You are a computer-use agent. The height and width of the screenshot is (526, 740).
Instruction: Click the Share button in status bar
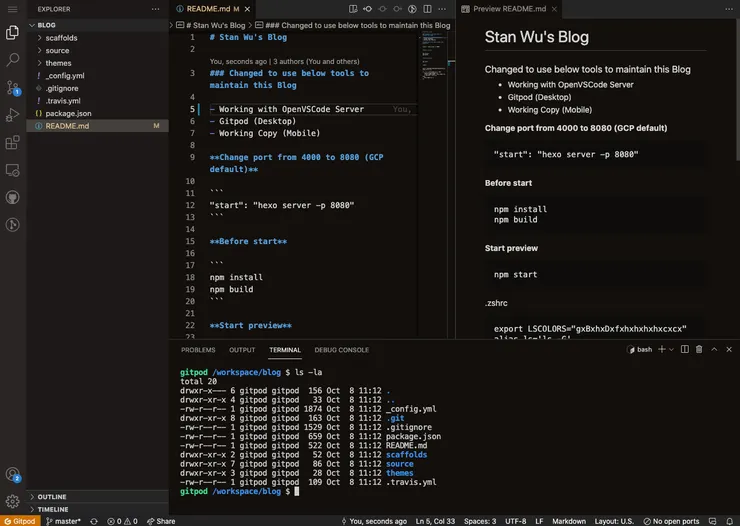(x=160, y=521)
